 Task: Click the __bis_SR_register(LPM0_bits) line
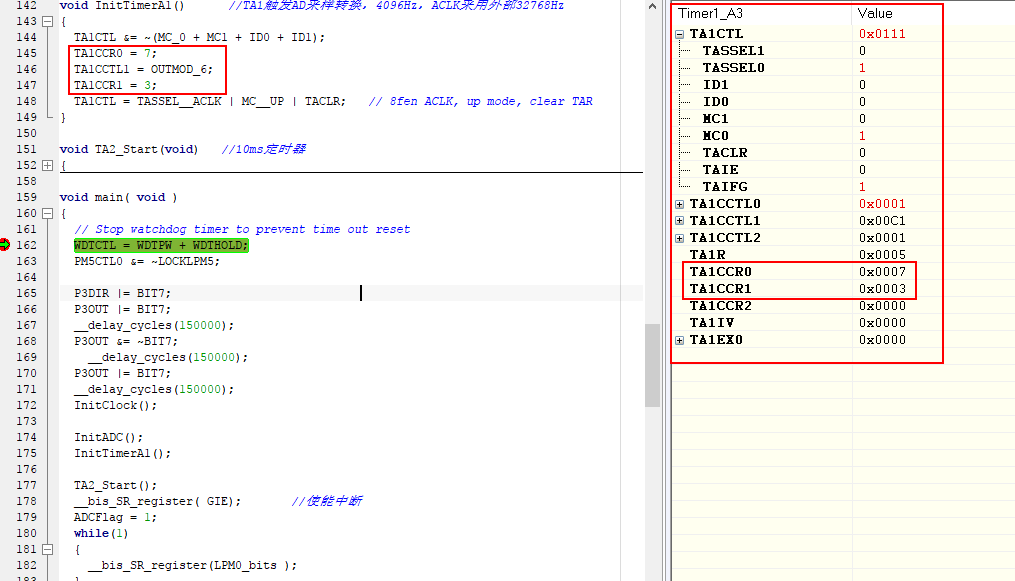coord(192,565)
